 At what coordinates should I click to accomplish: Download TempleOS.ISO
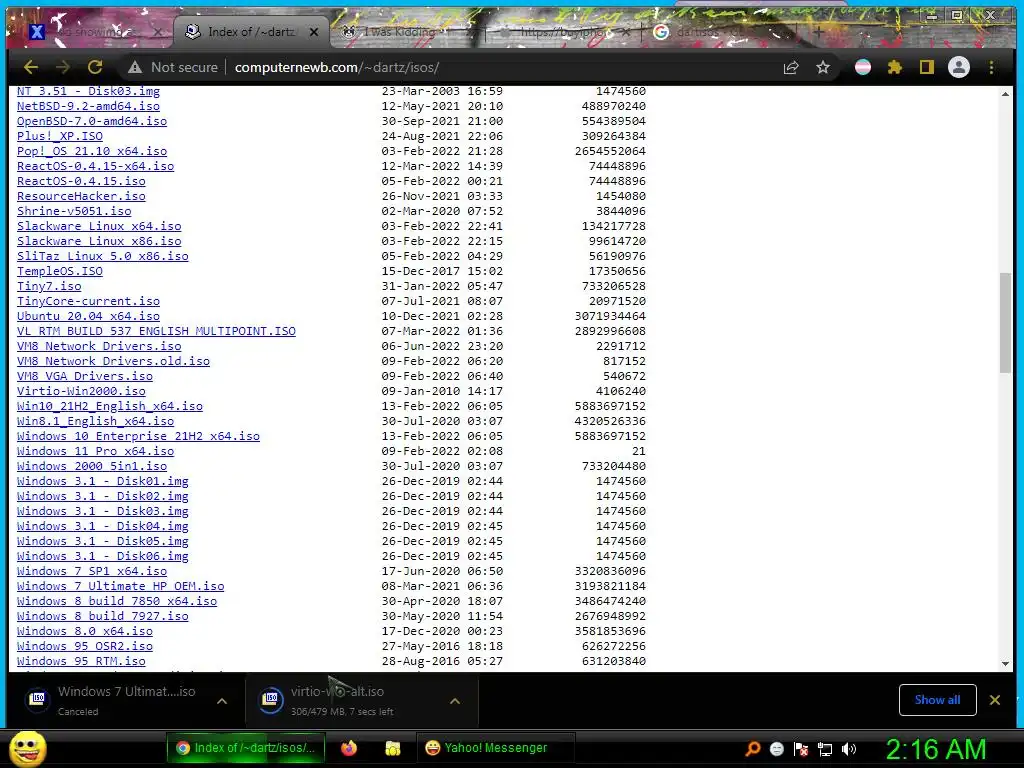(x=59, y=271)
